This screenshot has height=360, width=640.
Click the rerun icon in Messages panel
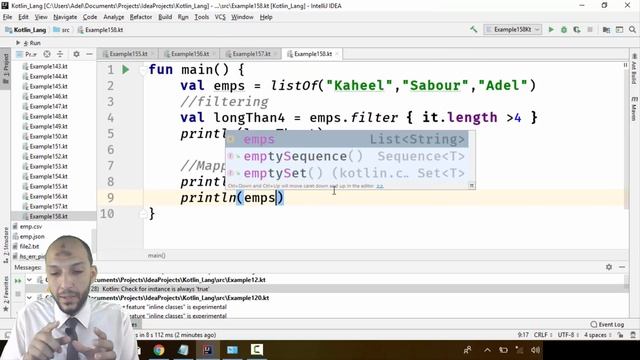(18, 280)
